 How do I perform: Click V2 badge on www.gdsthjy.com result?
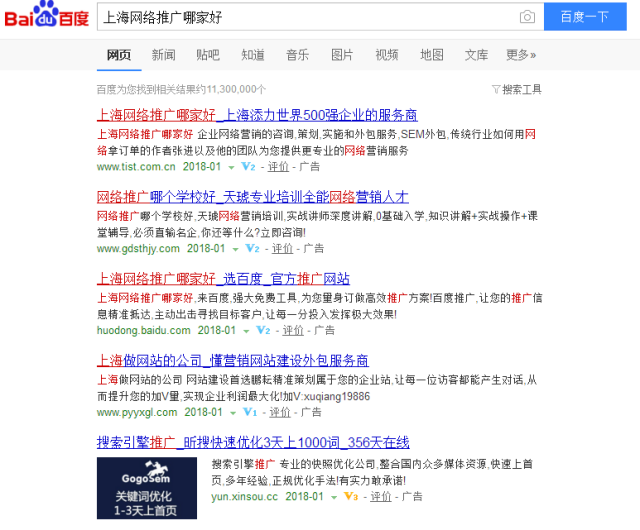[x=253, y=248]
